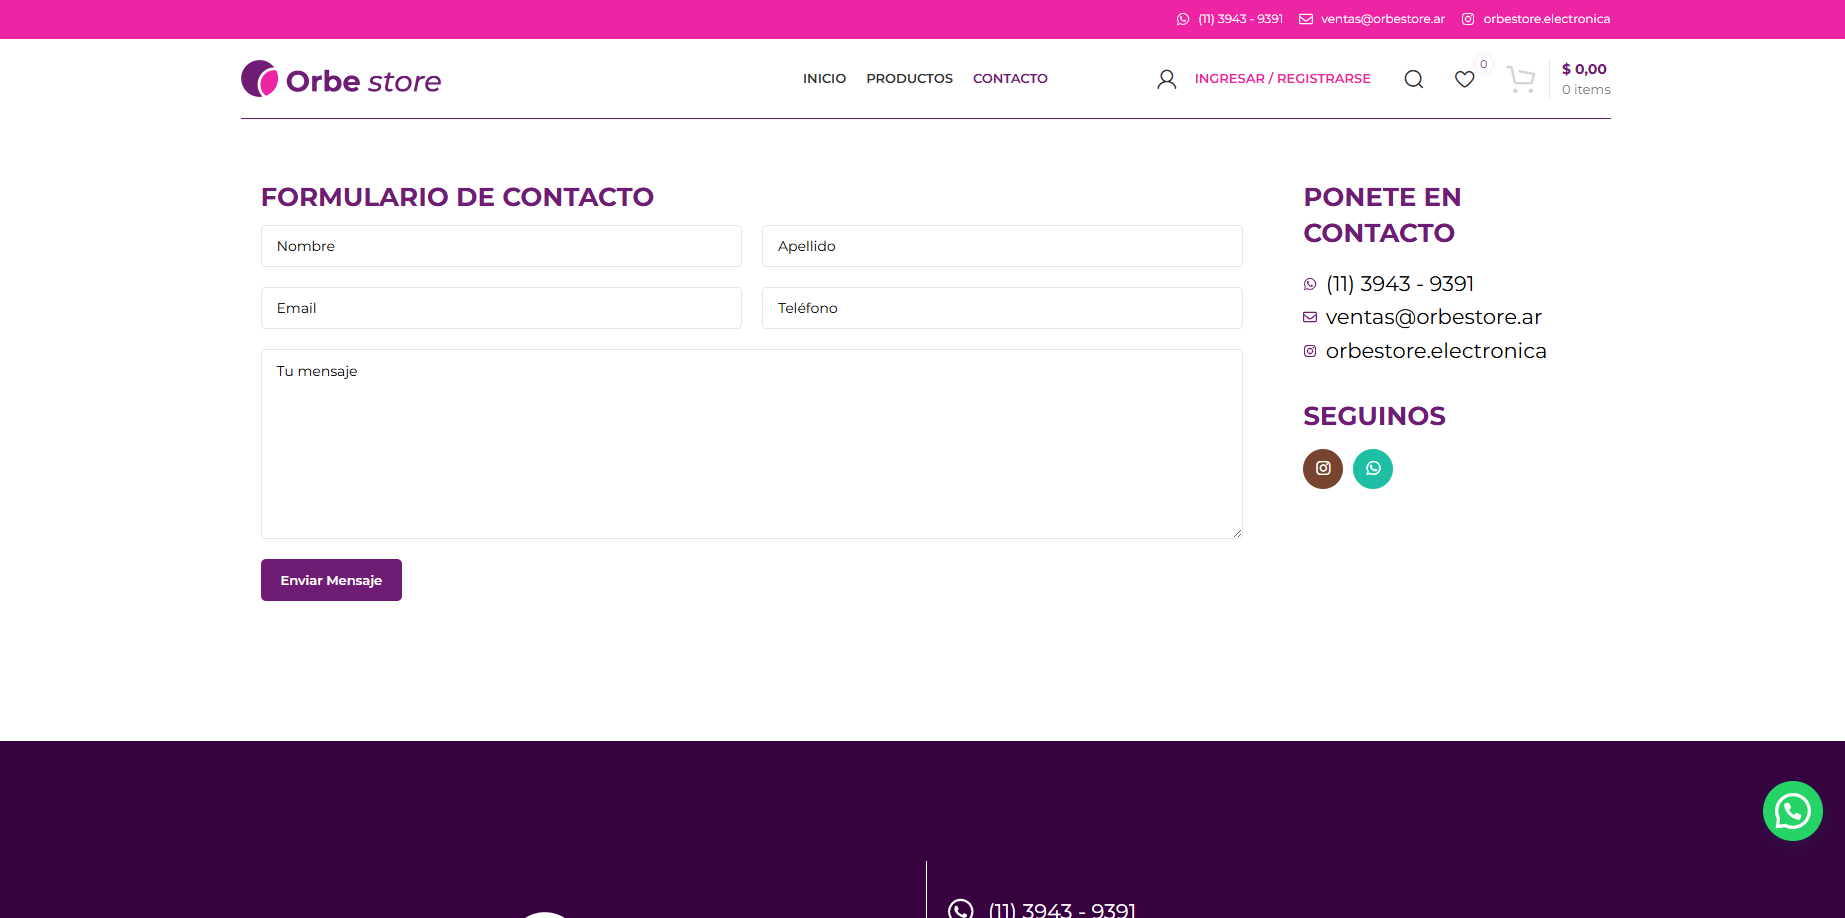Click the round Instagram button under Seguinos
The image size is (1845, 918).
1322,468
